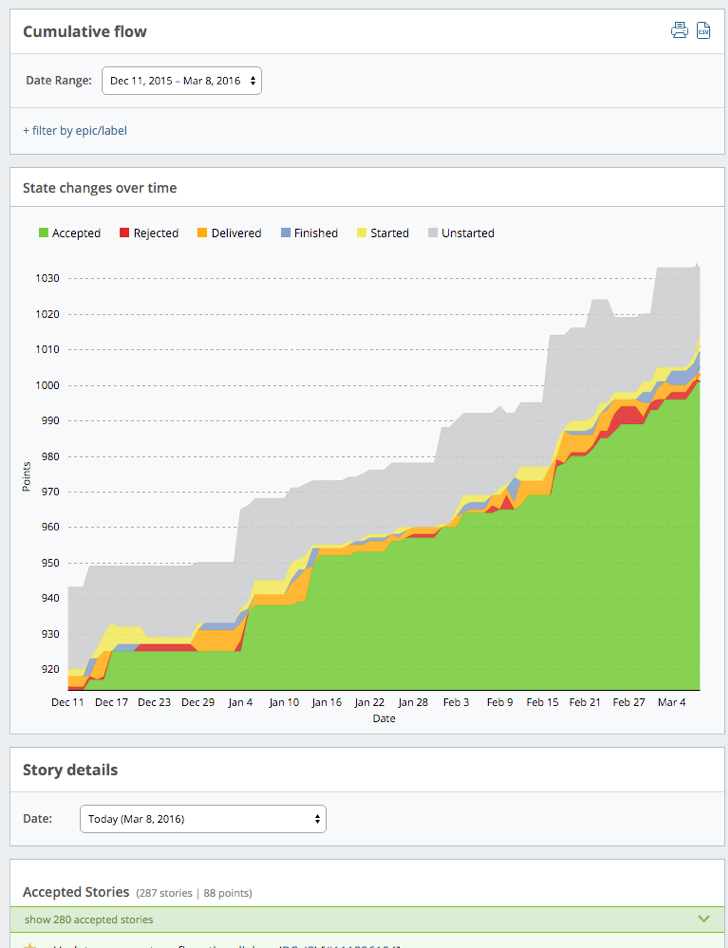
Task: Click the green Accepted area in chart
Action: pyautogui.click(x=400, y=620)
